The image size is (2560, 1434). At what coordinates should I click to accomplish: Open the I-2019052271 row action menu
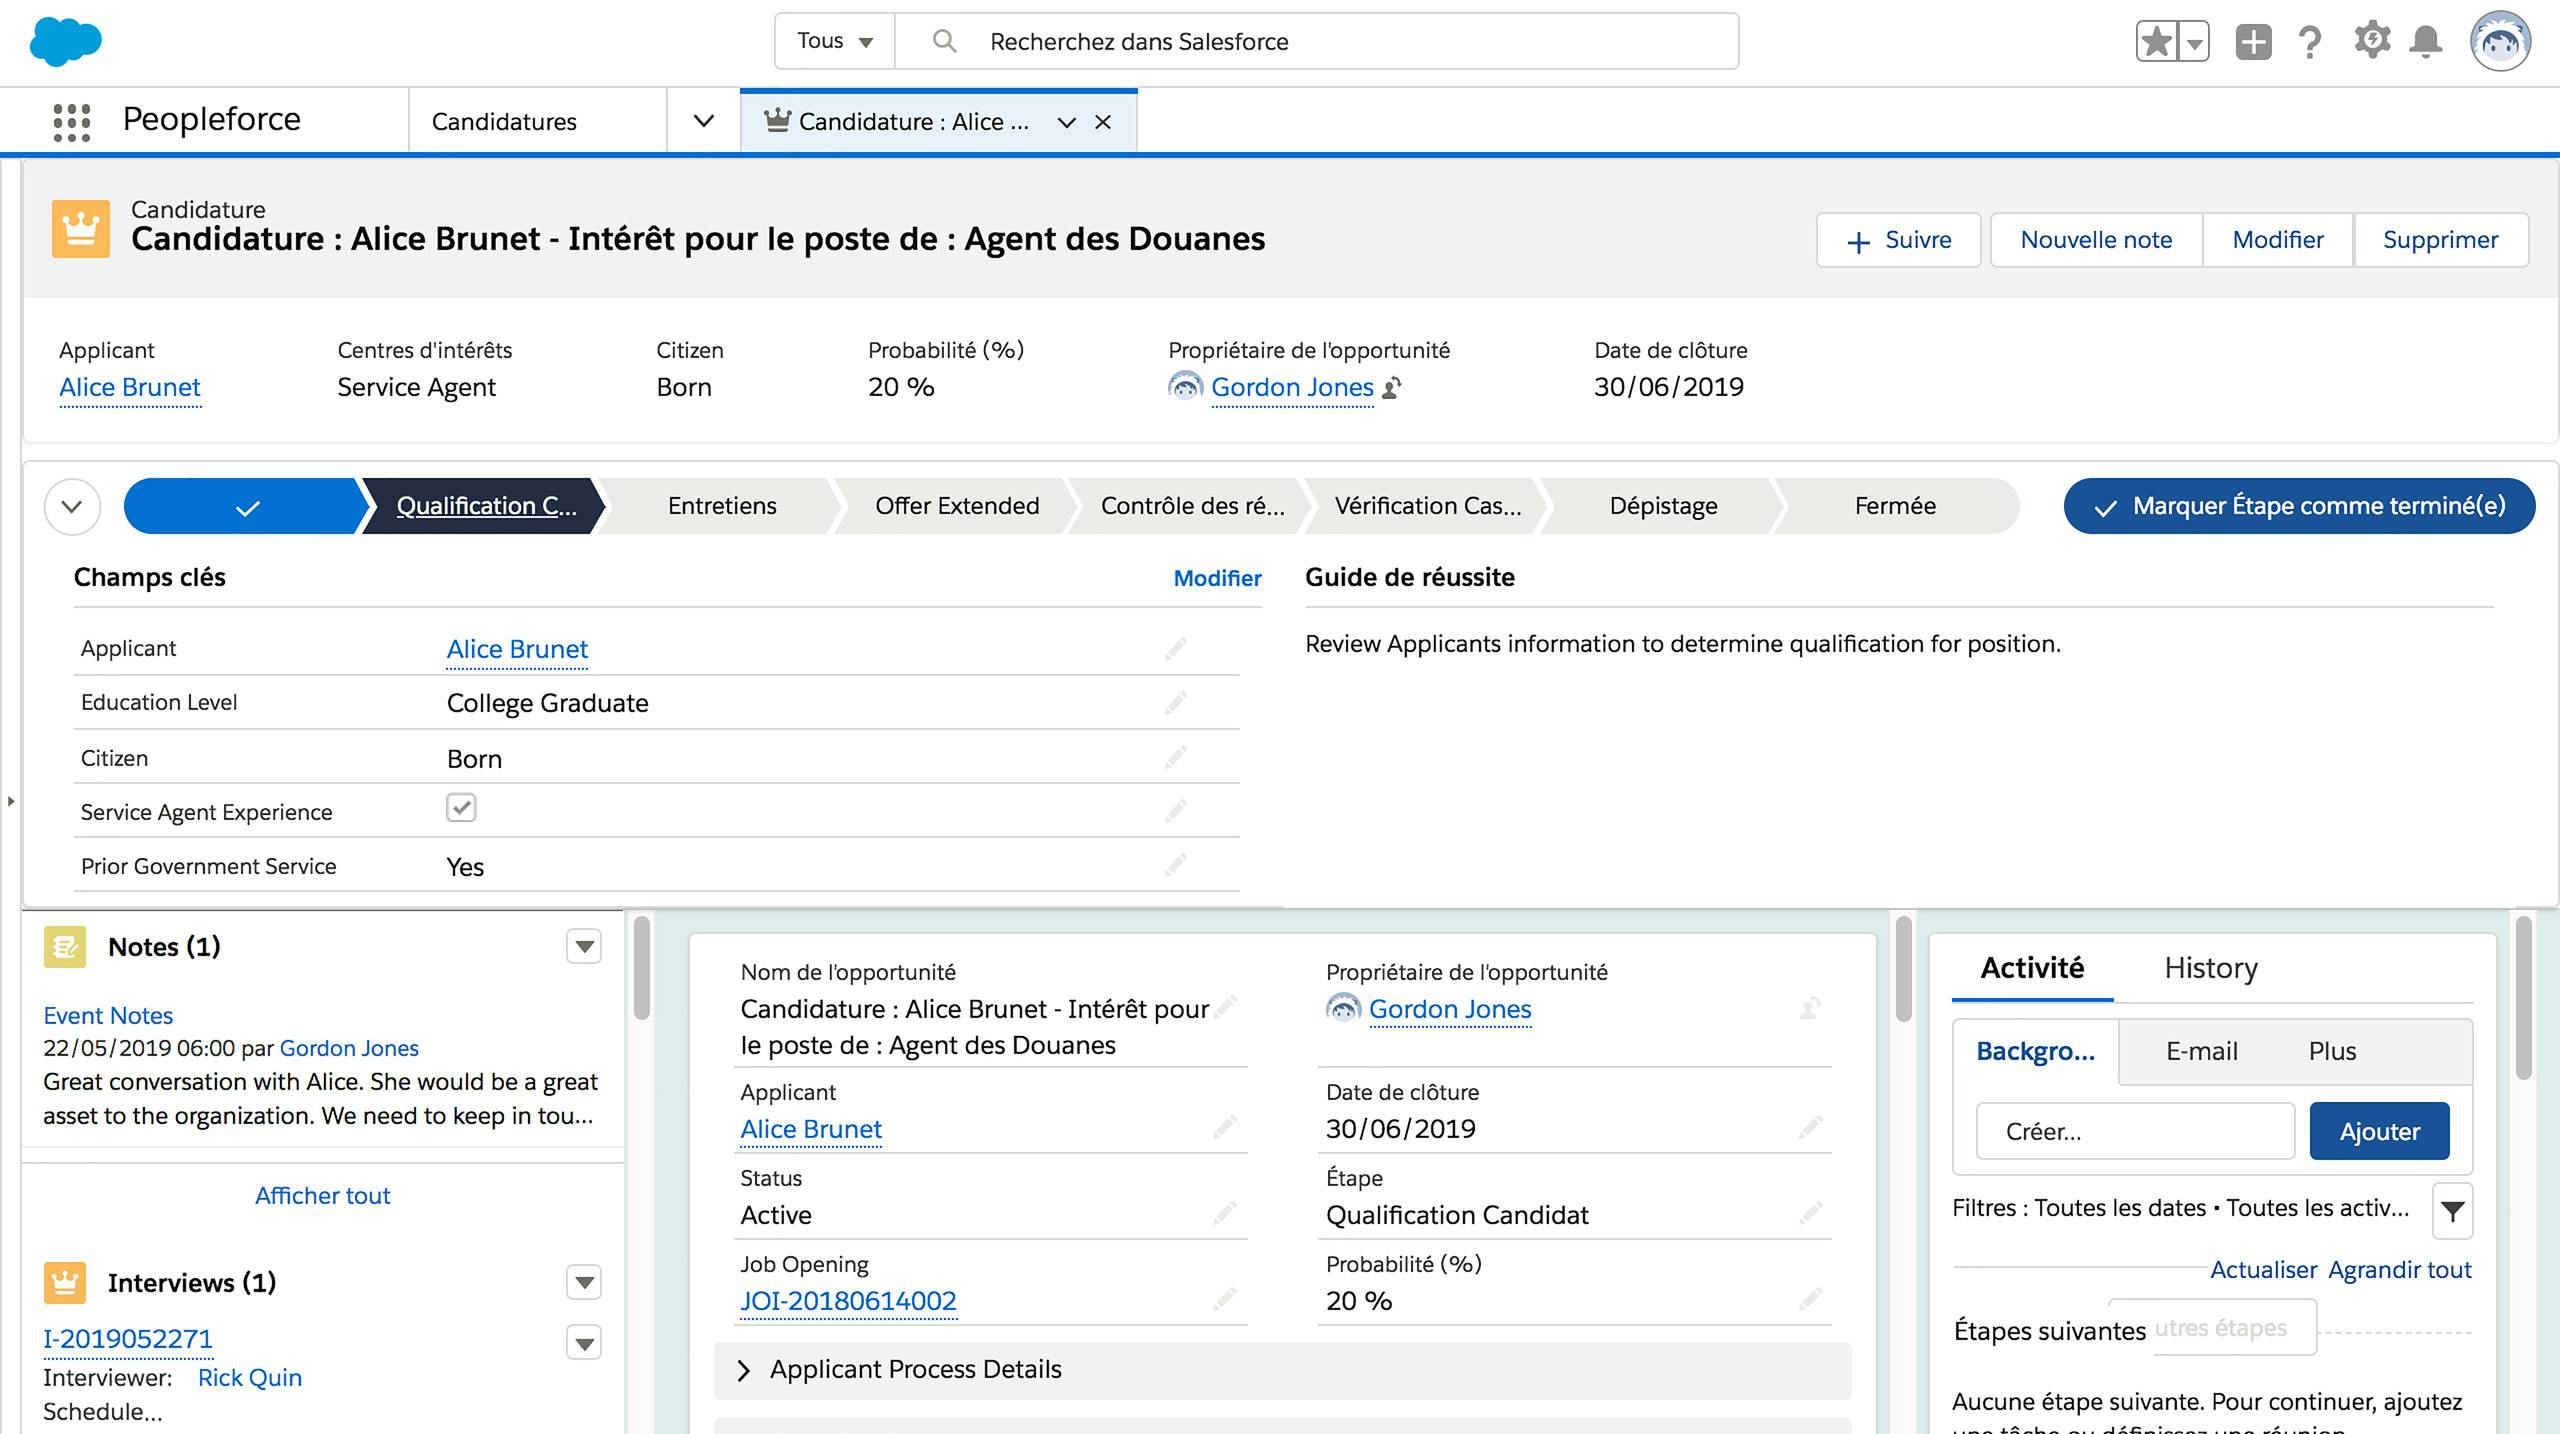click(584, 1342)
